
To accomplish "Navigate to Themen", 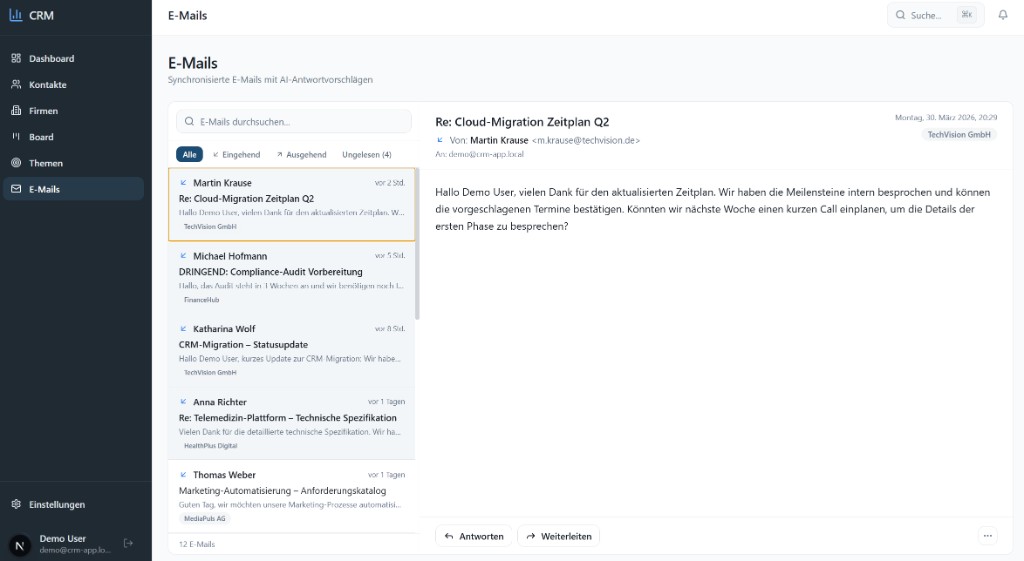I will point(45,163).
